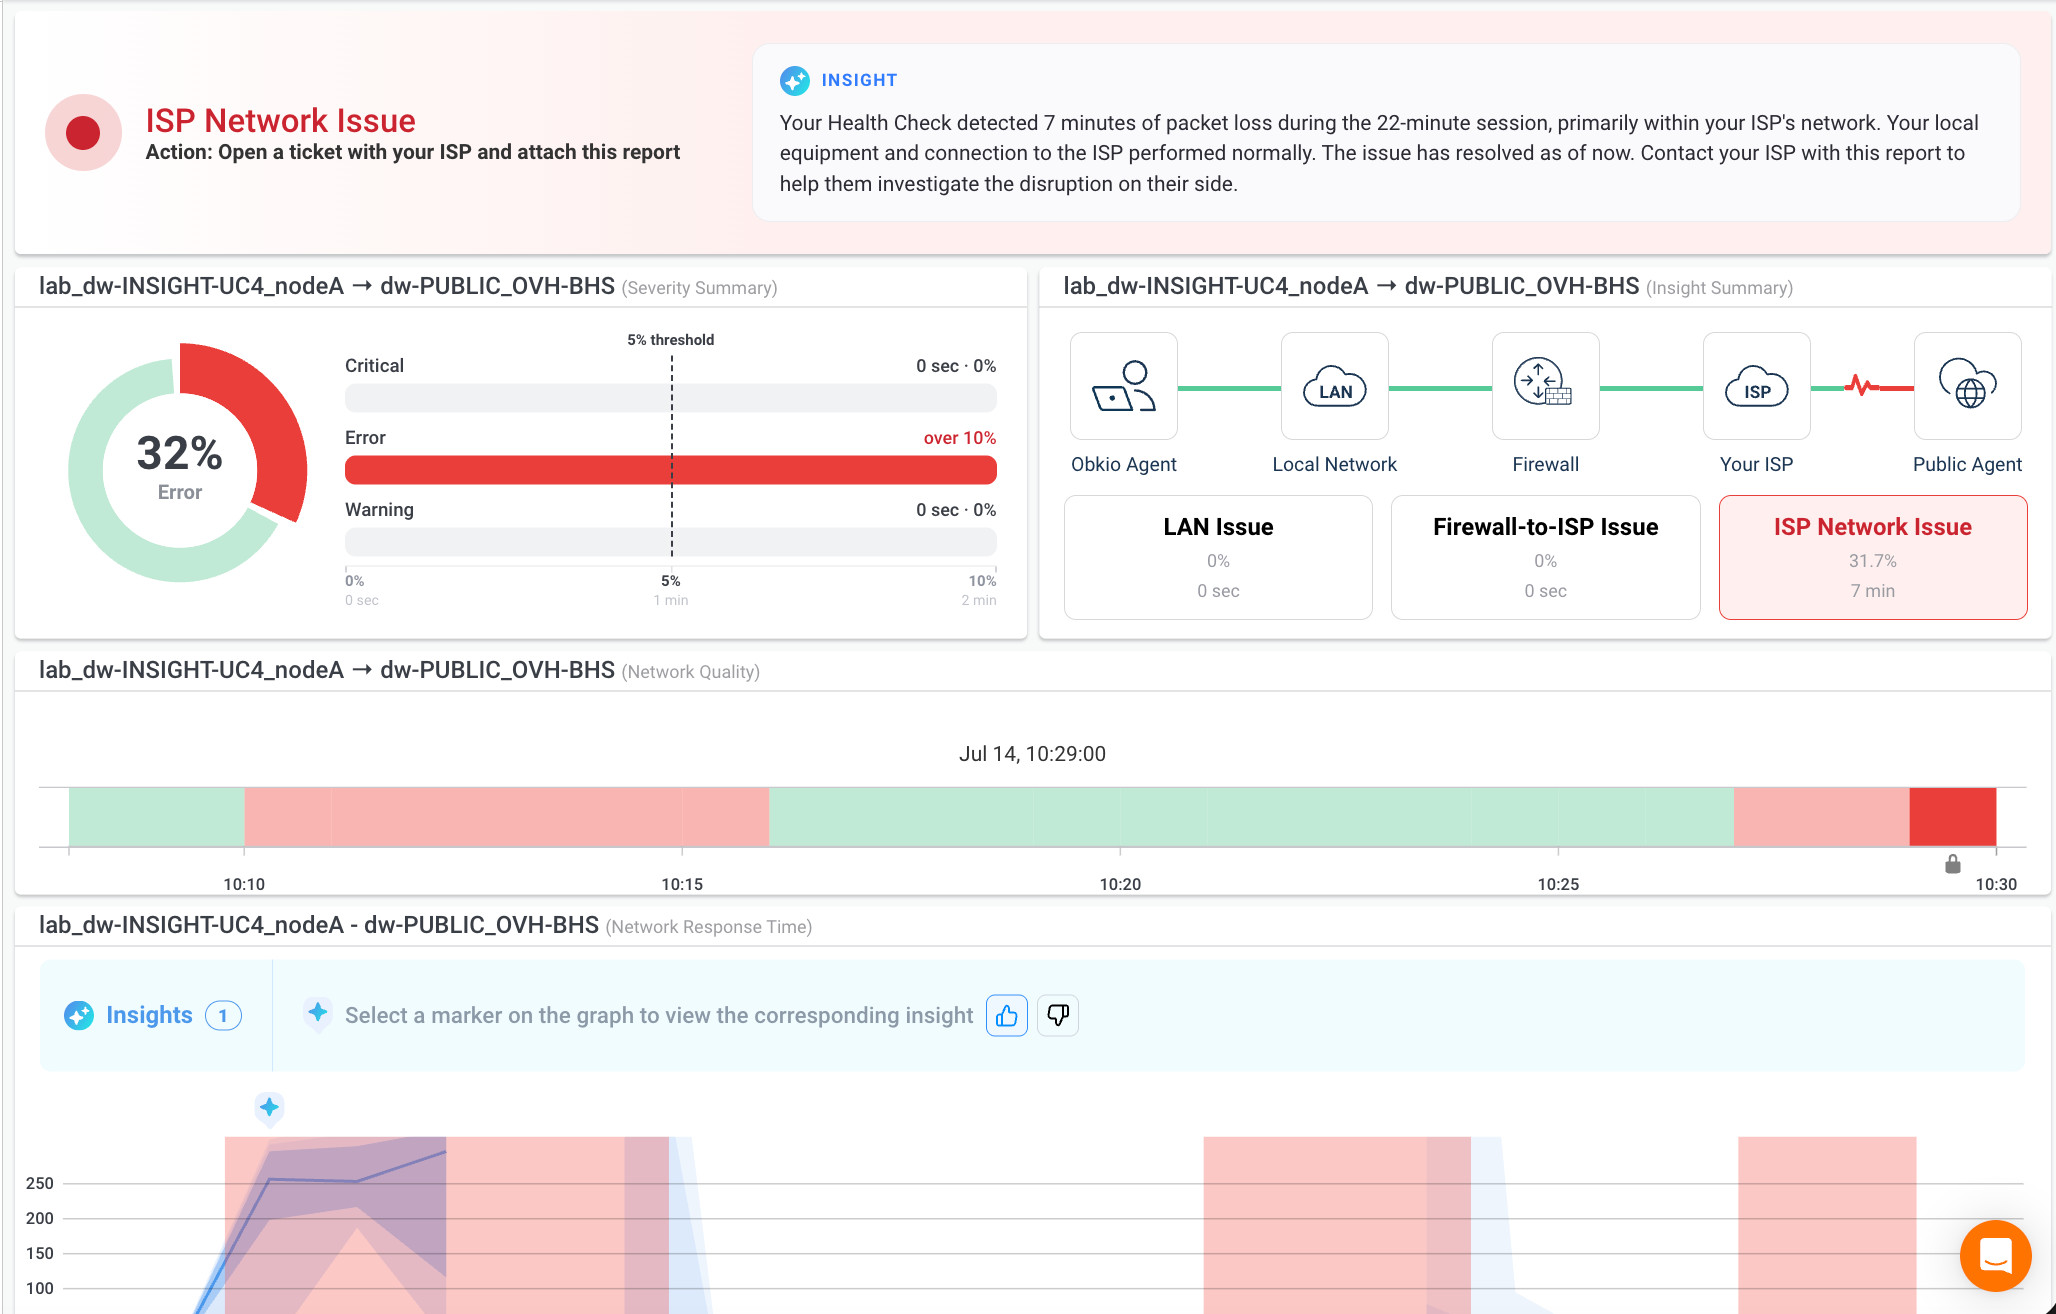
Task: Click the red ISP Network Issue status dot
Action: click(x=83, y=132)
